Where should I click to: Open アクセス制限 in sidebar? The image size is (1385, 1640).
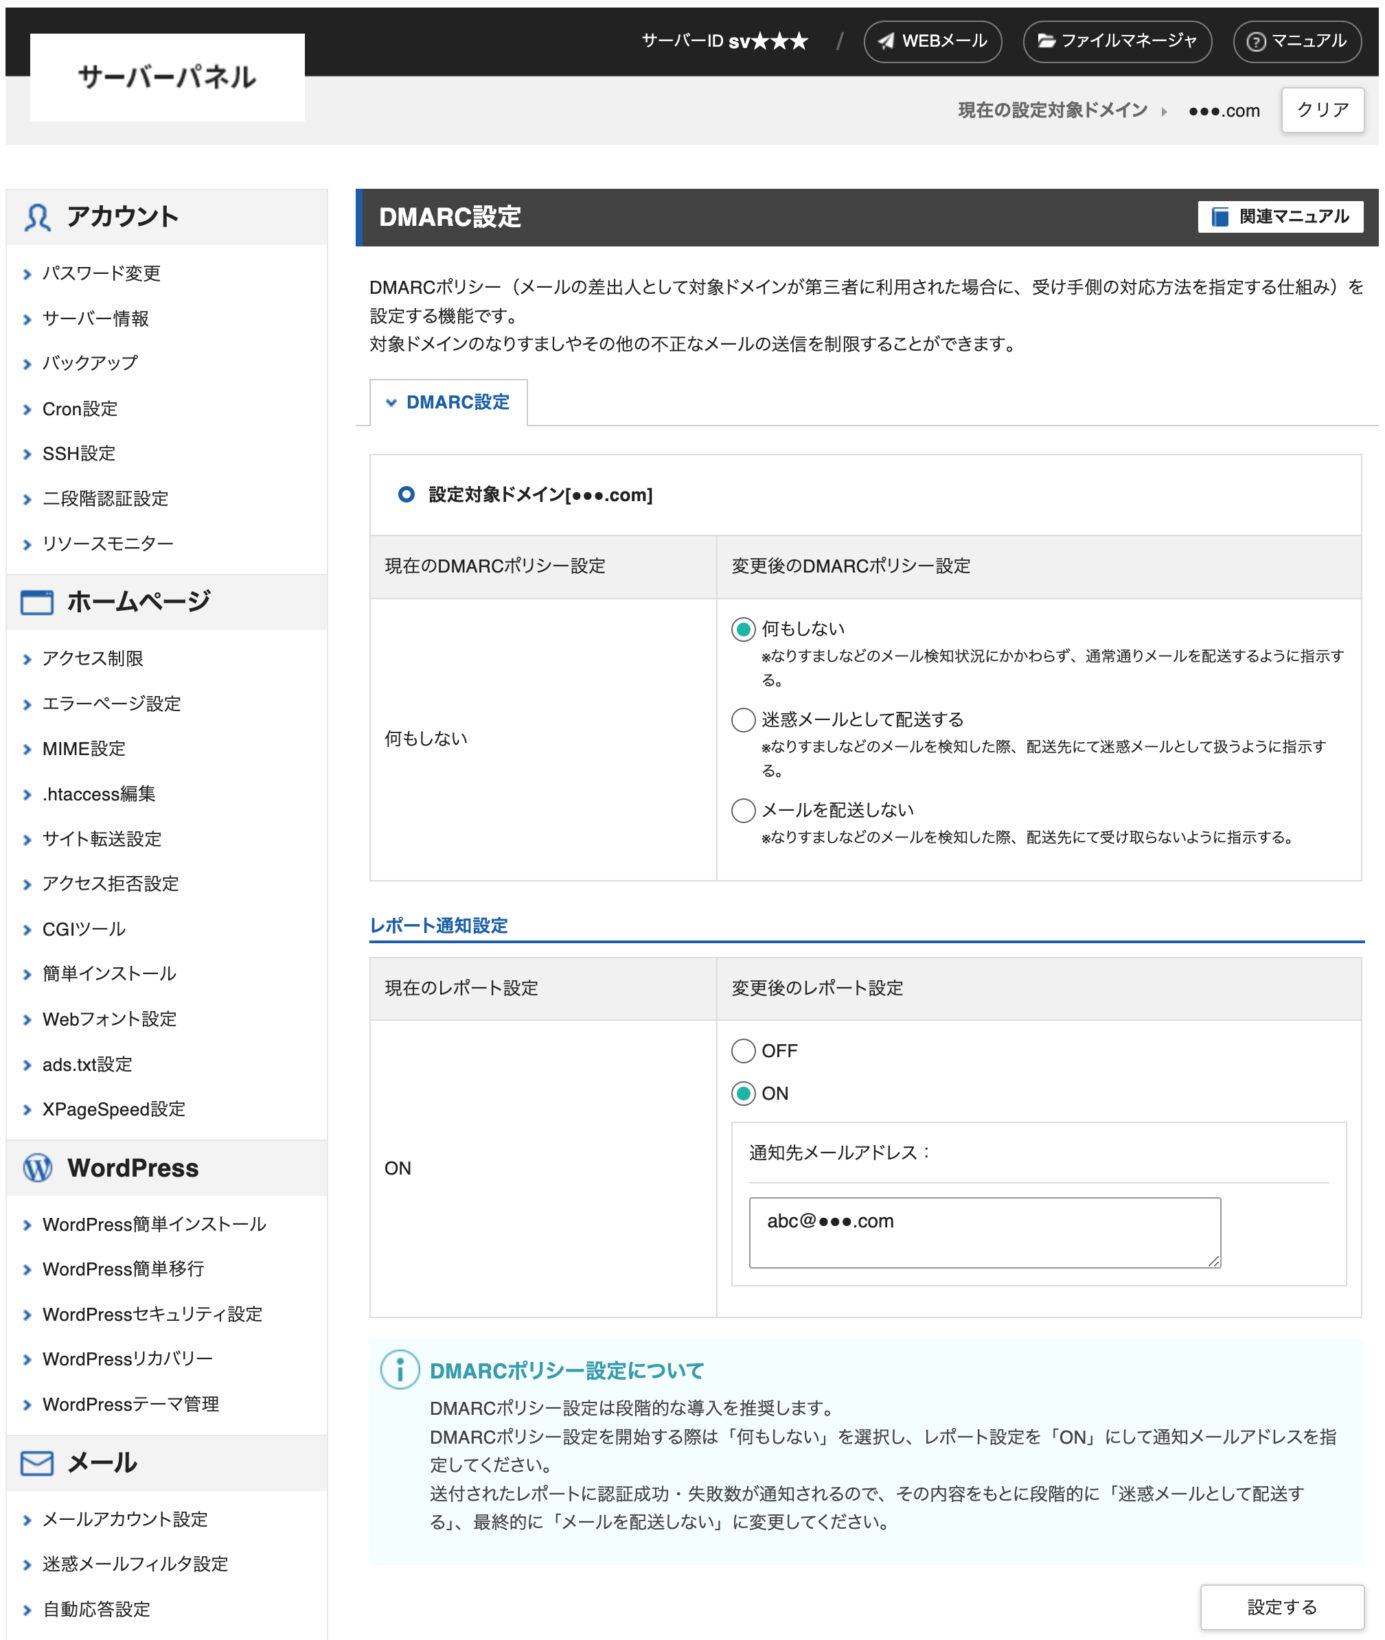coord(93,659)
